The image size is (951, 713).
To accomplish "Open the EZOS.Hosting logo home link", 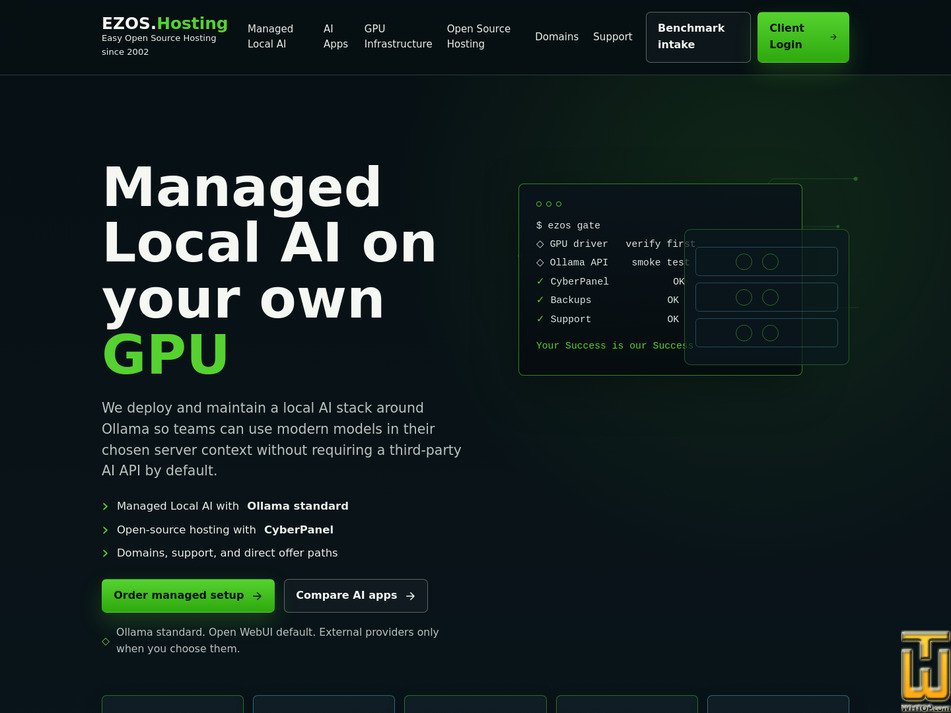I will (x=164, y=36).
